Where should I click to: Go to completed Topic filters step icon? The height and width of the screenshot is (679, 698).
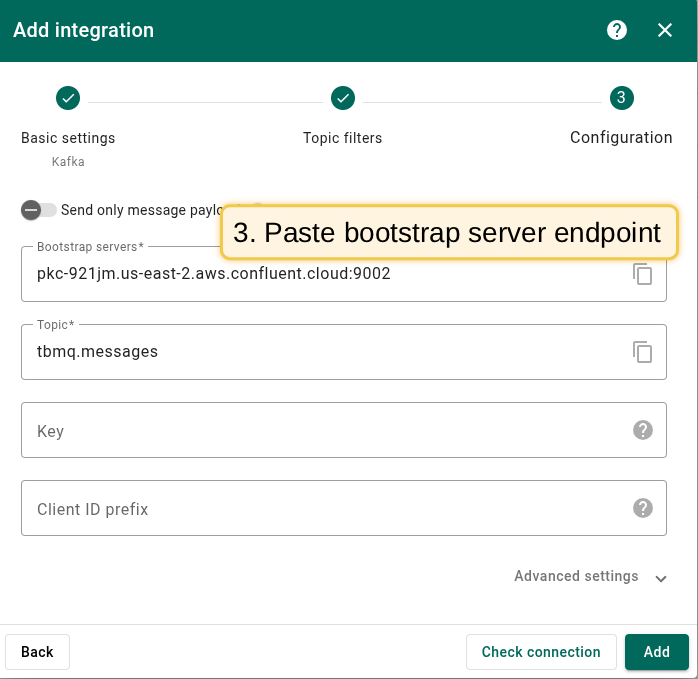point(343,98)
